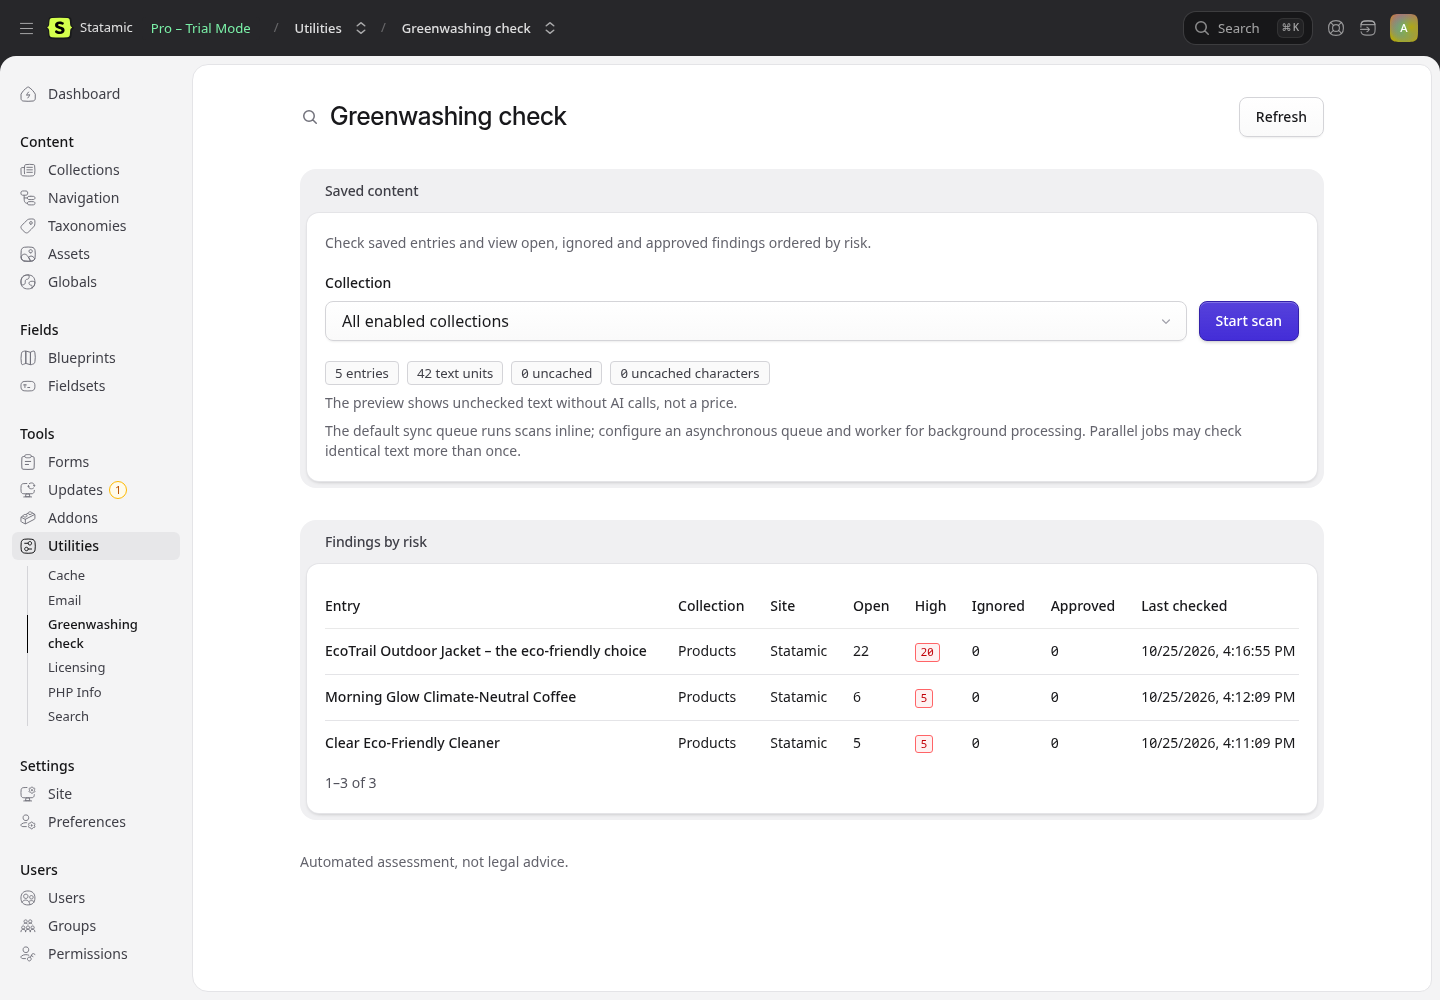Viewport: 1440px width, 1000px height.
Task: Click the Globals globe icon
Action: click(x=28, y=282)
